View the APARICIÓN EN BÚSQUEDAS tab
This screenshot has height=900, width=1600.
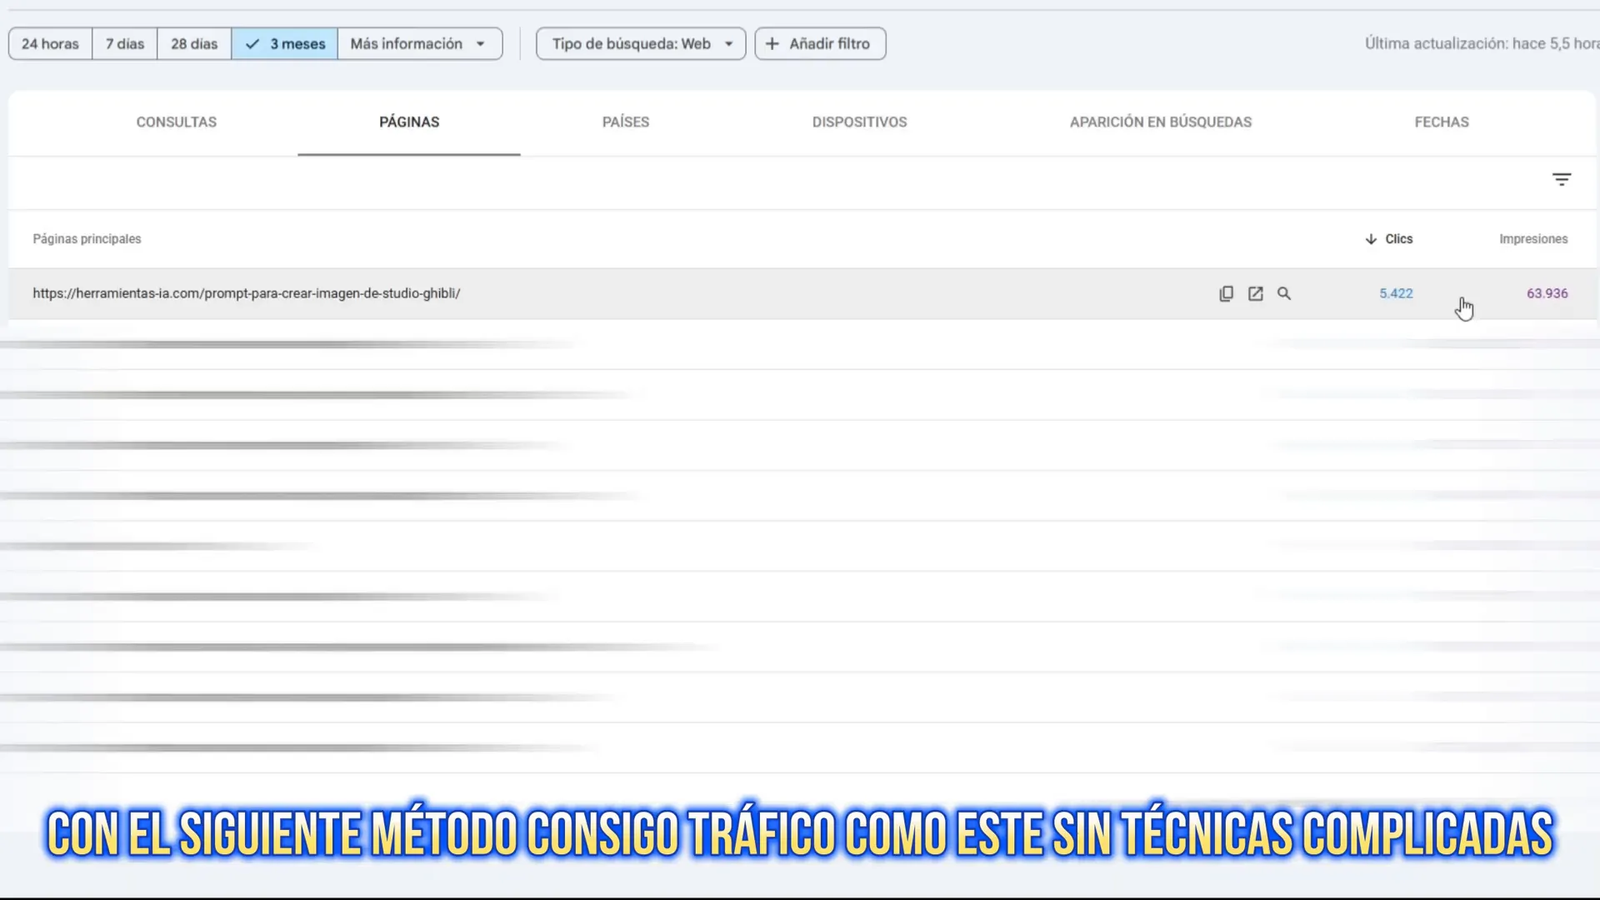[x=1160, y=122]
